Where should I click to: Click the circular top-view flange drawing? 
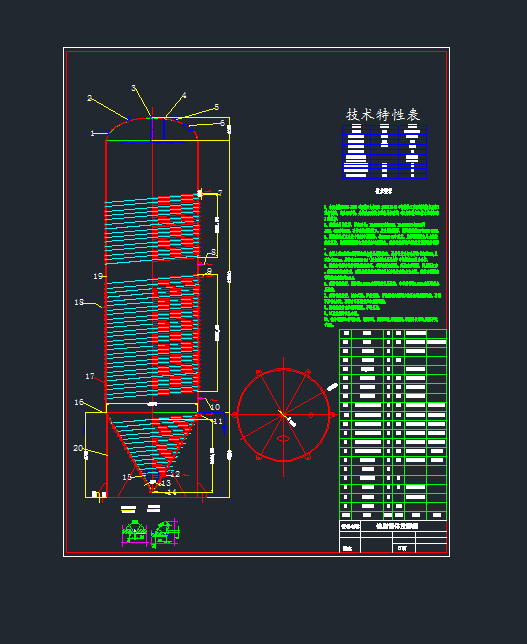tap(283, 415)
